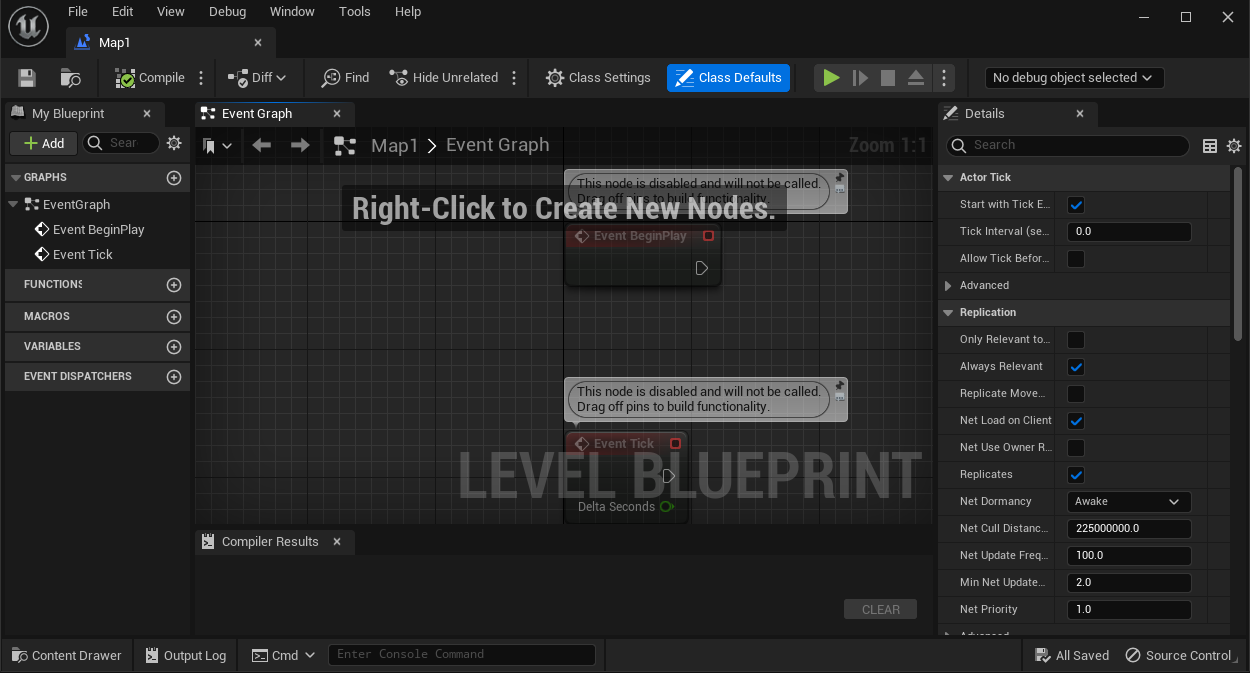Viewport: 1250px width, 673px height.
Task: Open the Window menu
Action: pyautogui.click(x=292, y=12)
